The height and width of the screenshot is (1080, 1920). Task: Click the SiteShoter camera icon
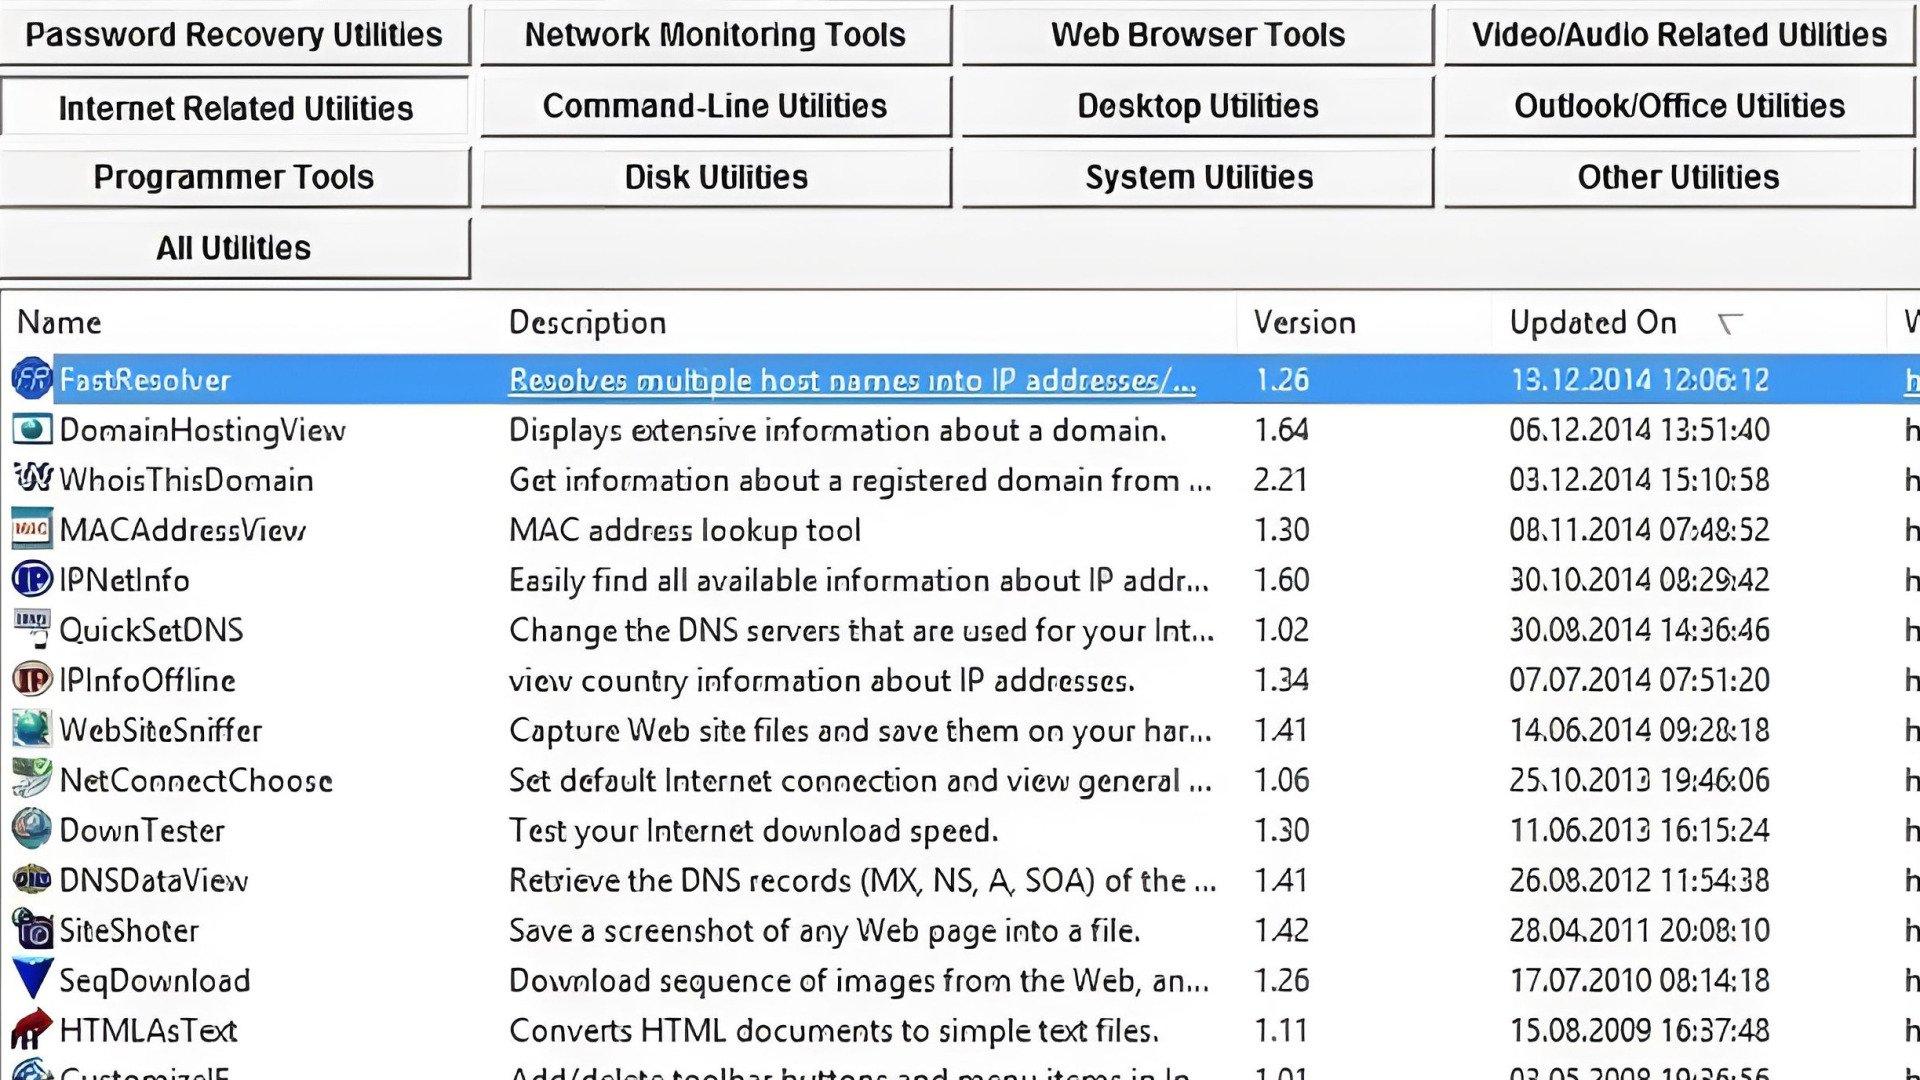(31, 929)
